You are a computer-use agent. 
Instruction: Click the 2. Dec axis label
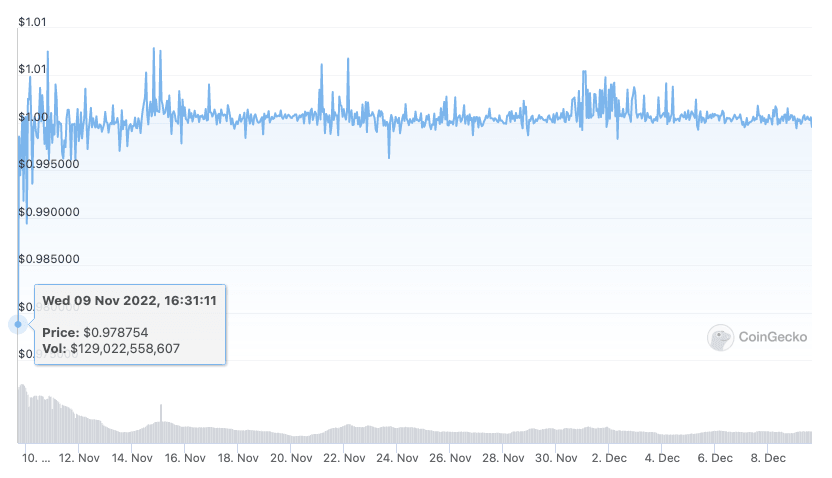(x=609, y=458)
